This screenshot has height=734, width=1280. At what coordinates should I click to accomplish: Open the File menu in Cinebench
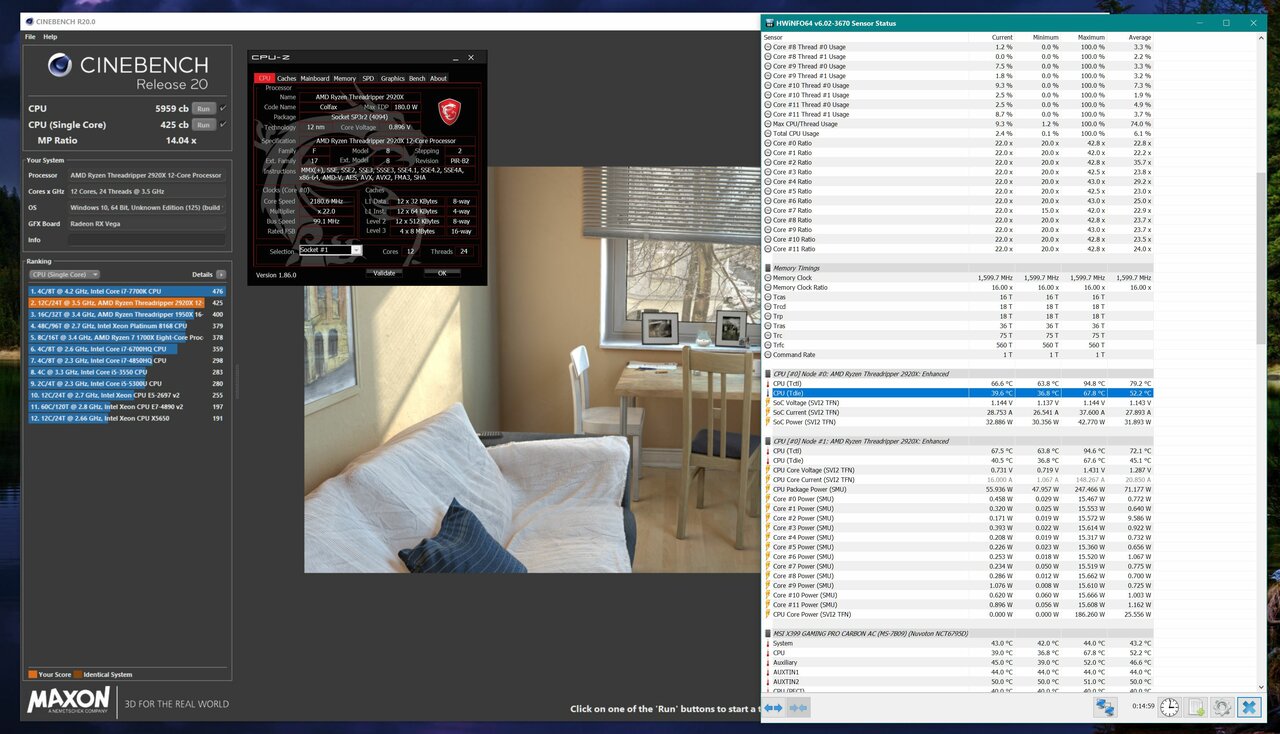[x=31, y=37]
